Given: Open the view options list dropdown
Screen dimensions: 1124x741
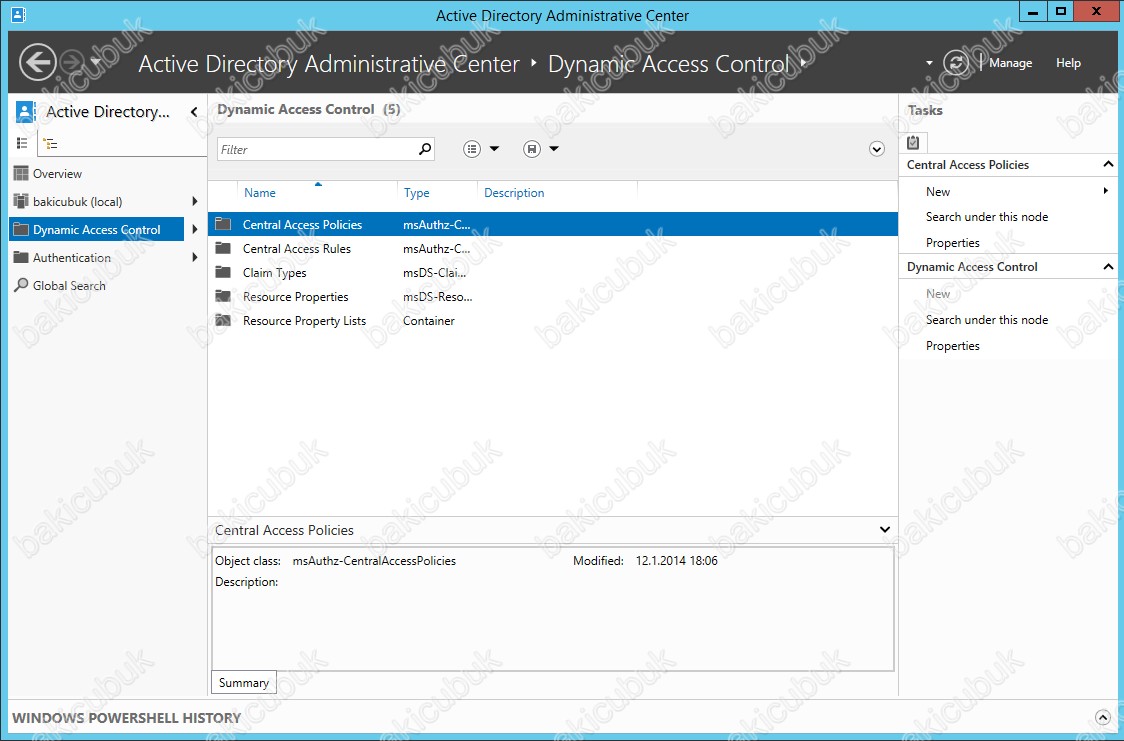Looking at the screenshot, I should pyautogui.click(x=481, y=149).
